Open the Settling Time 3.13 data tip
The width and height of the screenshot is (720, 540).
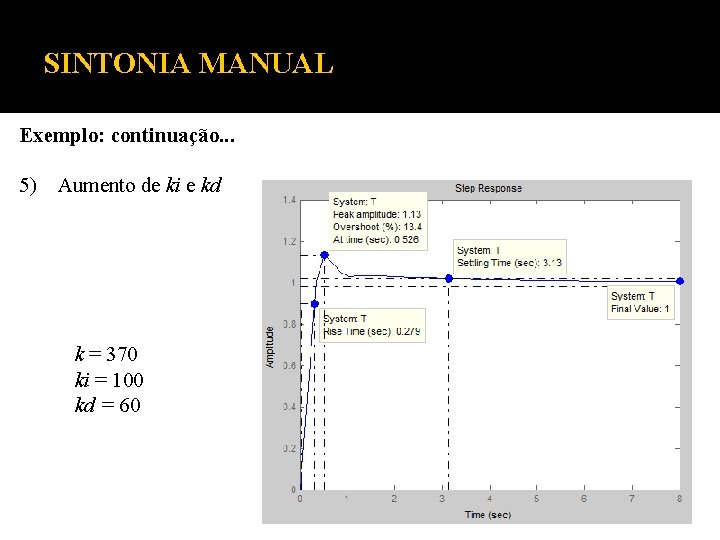tap(510, 257)
